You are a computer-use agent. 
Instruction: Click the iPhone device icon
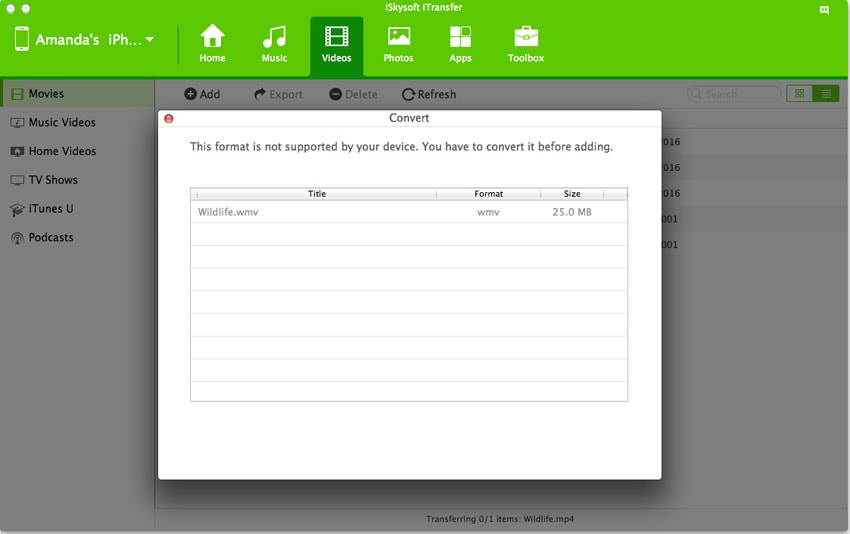(x=22, y=39)
